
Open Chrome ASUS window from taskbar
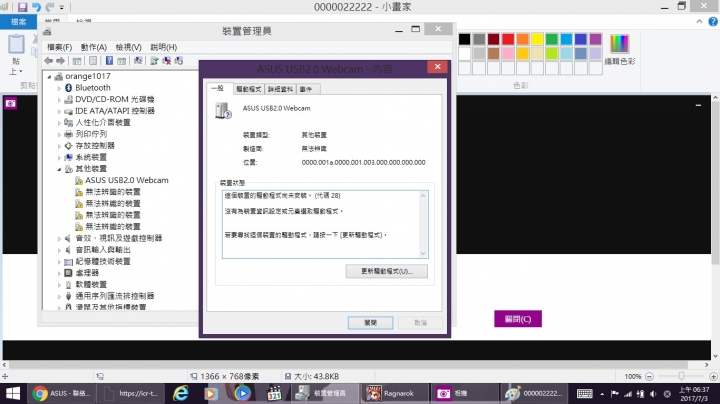click(62, 393)
